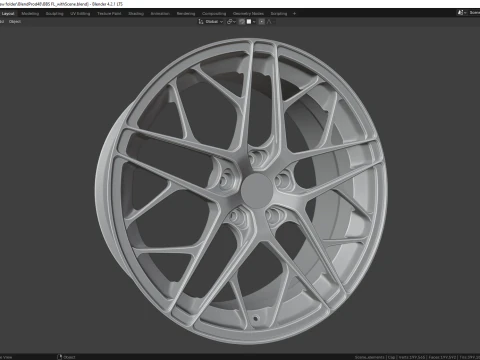Switch to the Shading workspace tab
The width and height of the screenshot is (480, 360).
136,14
